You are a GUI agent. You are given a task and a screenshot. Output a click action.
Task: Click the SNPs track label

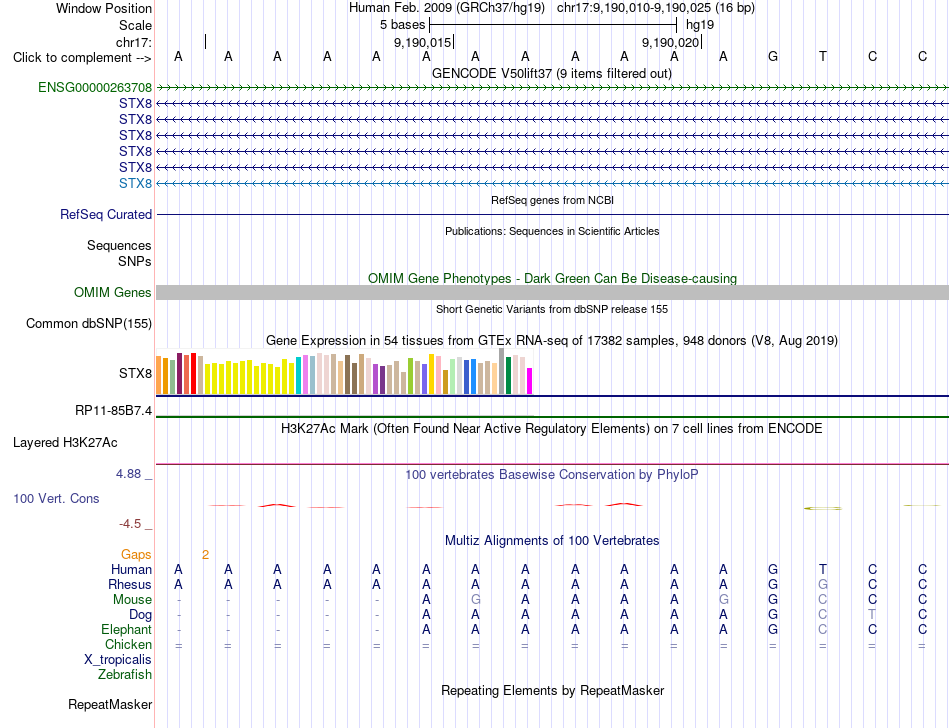pos(135,262)
